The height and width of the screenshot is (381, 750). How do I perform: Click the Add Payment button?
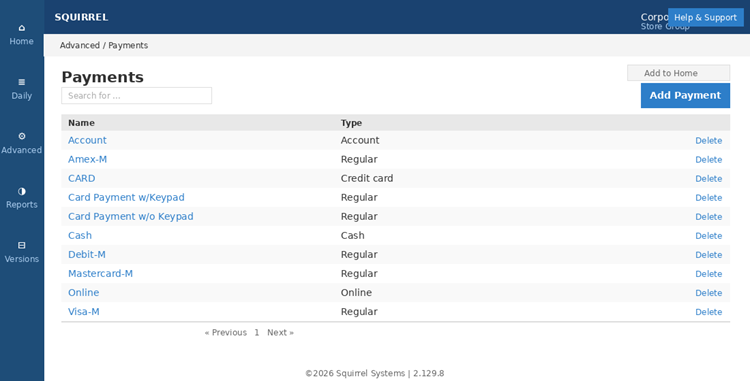pyautogui.click(x=685, y=95)
